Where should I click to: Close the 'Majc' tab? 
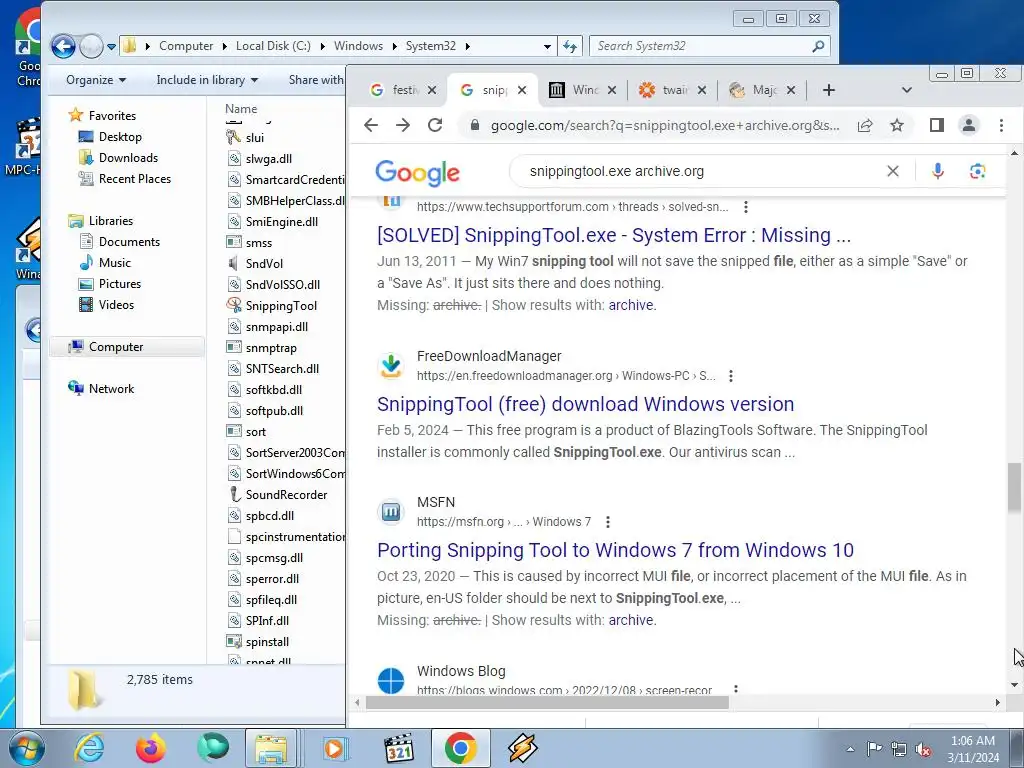(x=791, y=90)
